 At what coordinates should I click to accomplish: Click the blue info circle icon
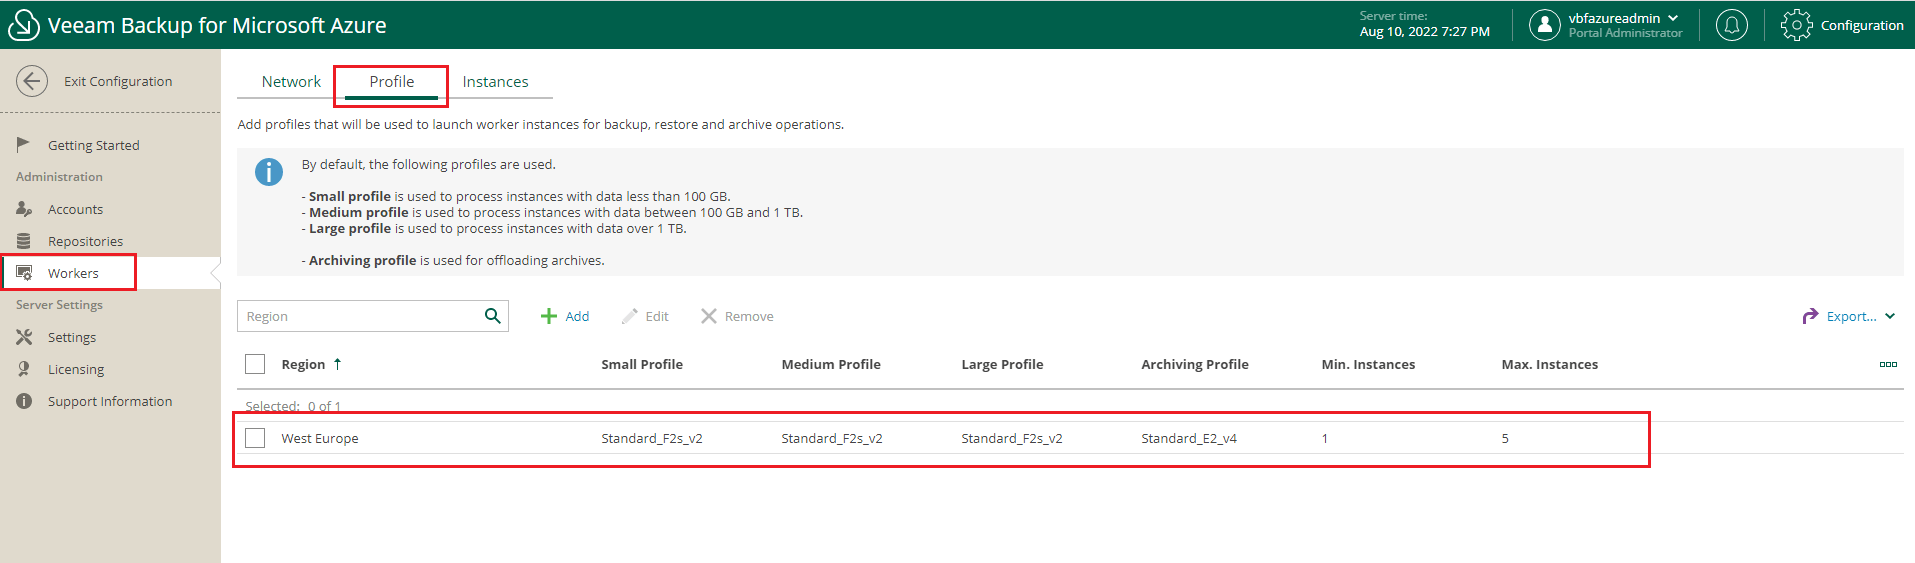click(x=269, y=172)
